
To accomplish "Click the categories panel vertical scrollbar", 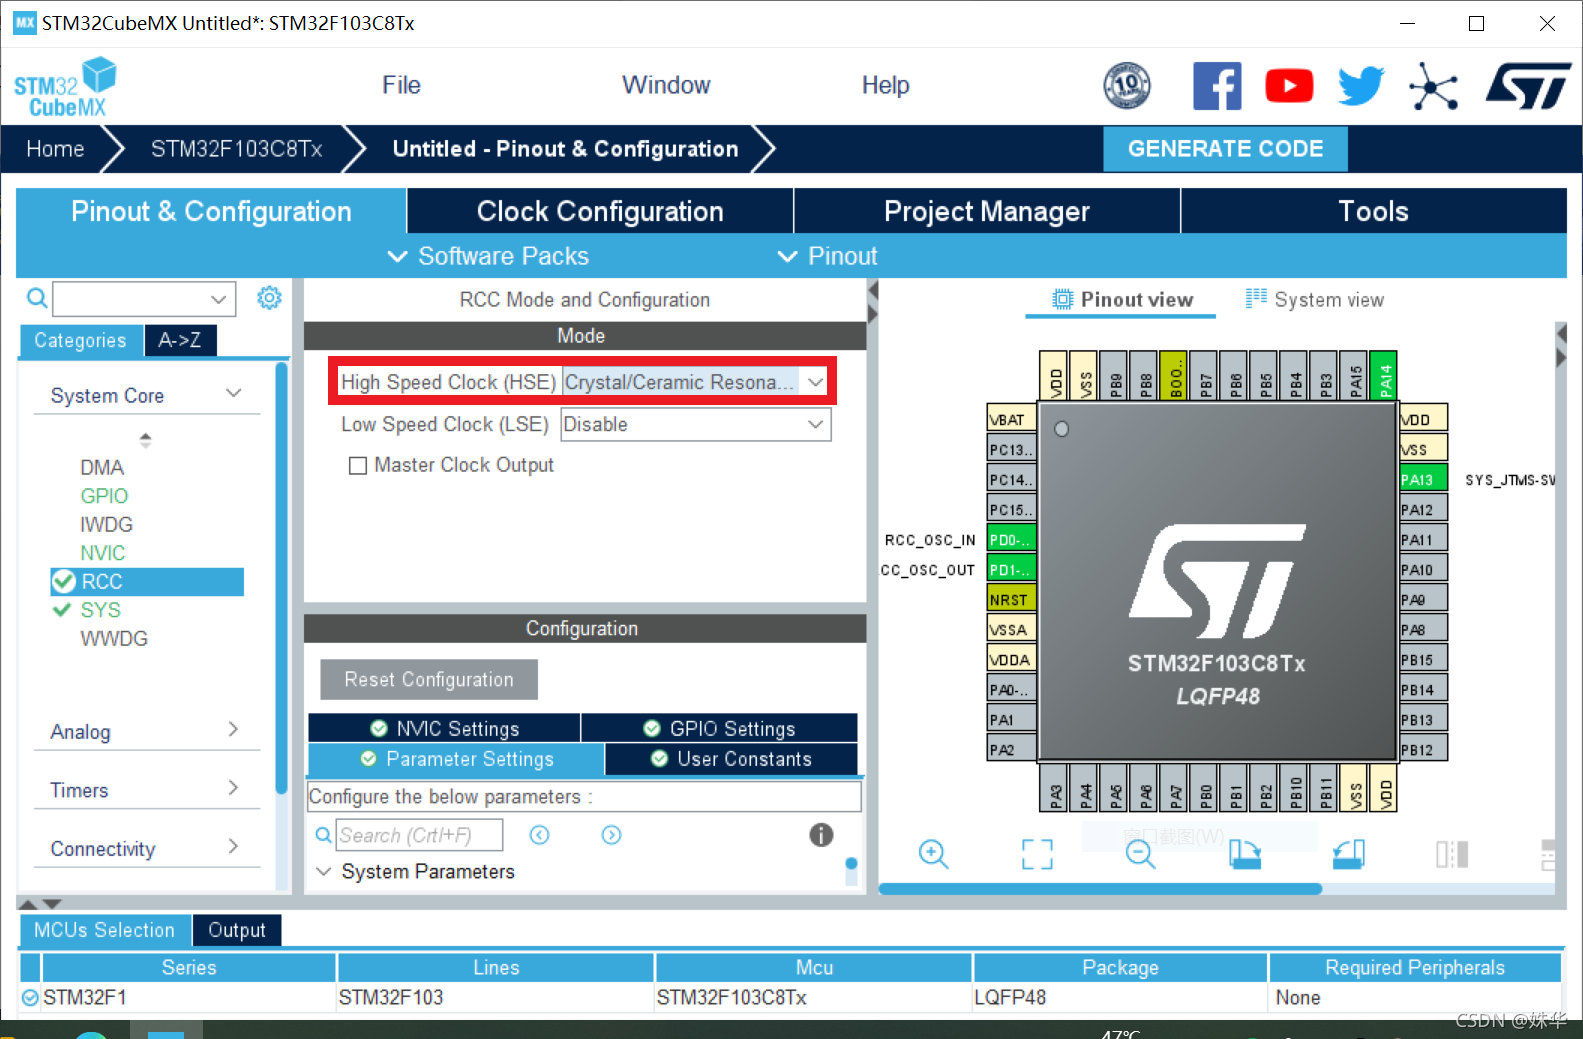I will 282,577.
